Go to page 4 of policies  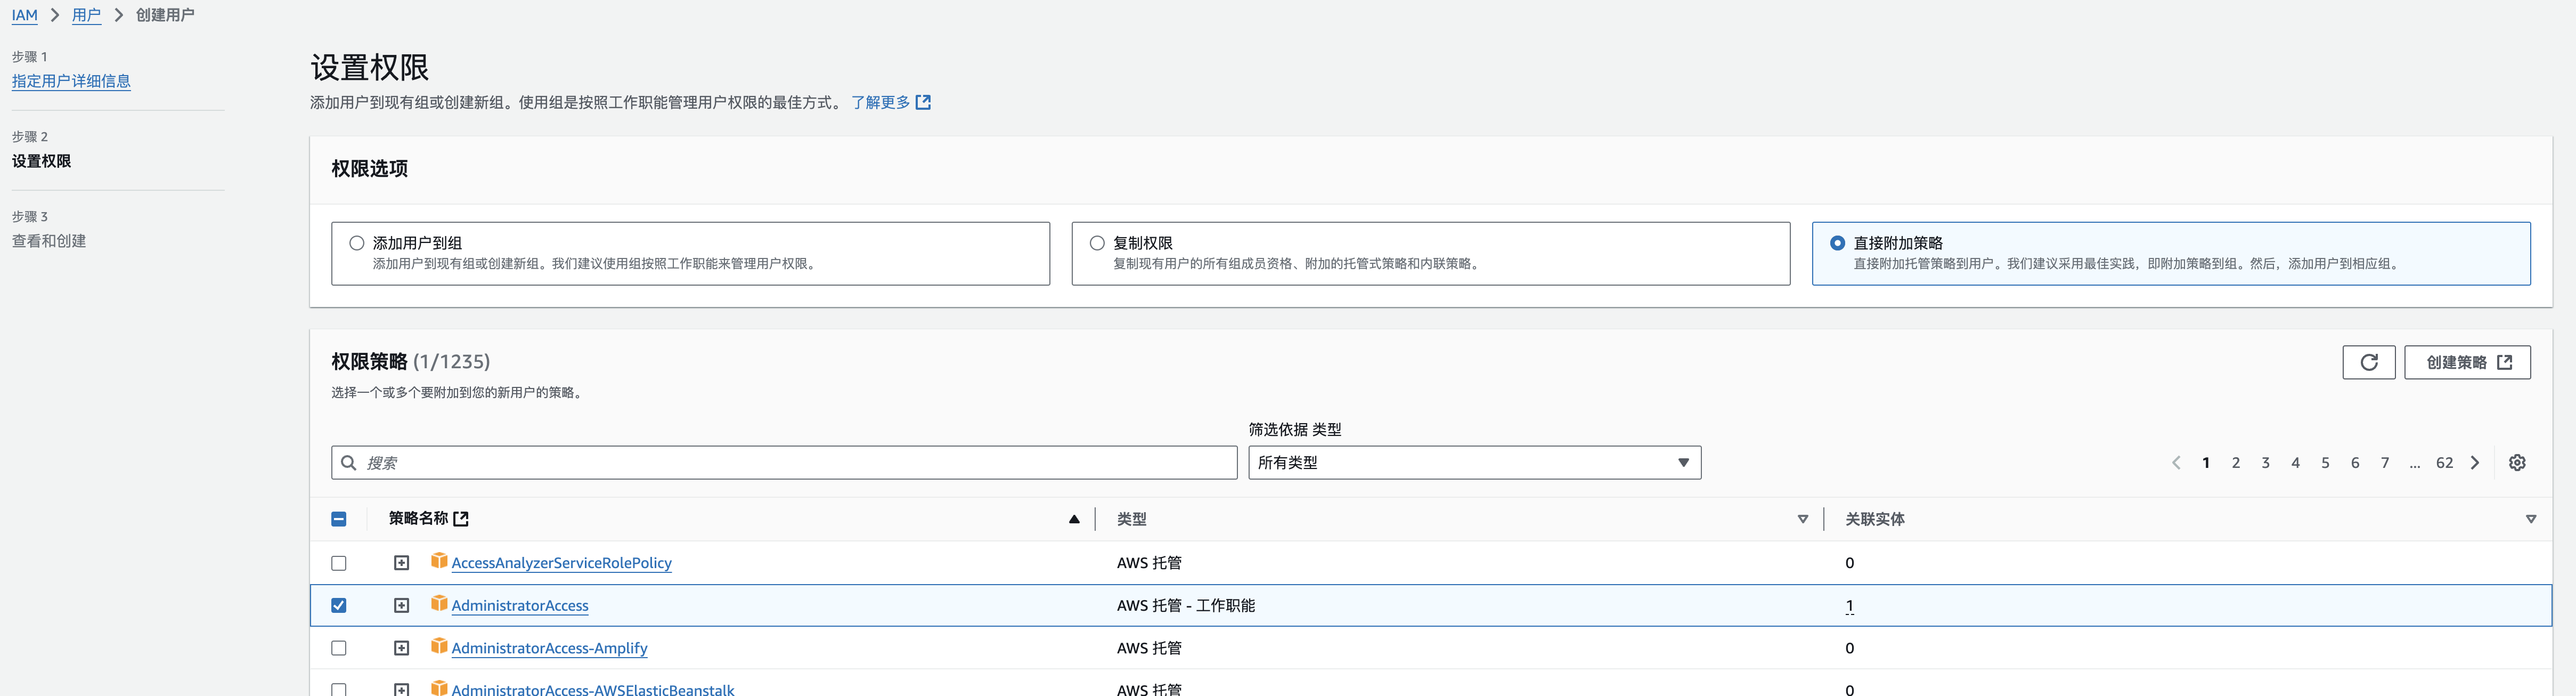coord(2295,462)
